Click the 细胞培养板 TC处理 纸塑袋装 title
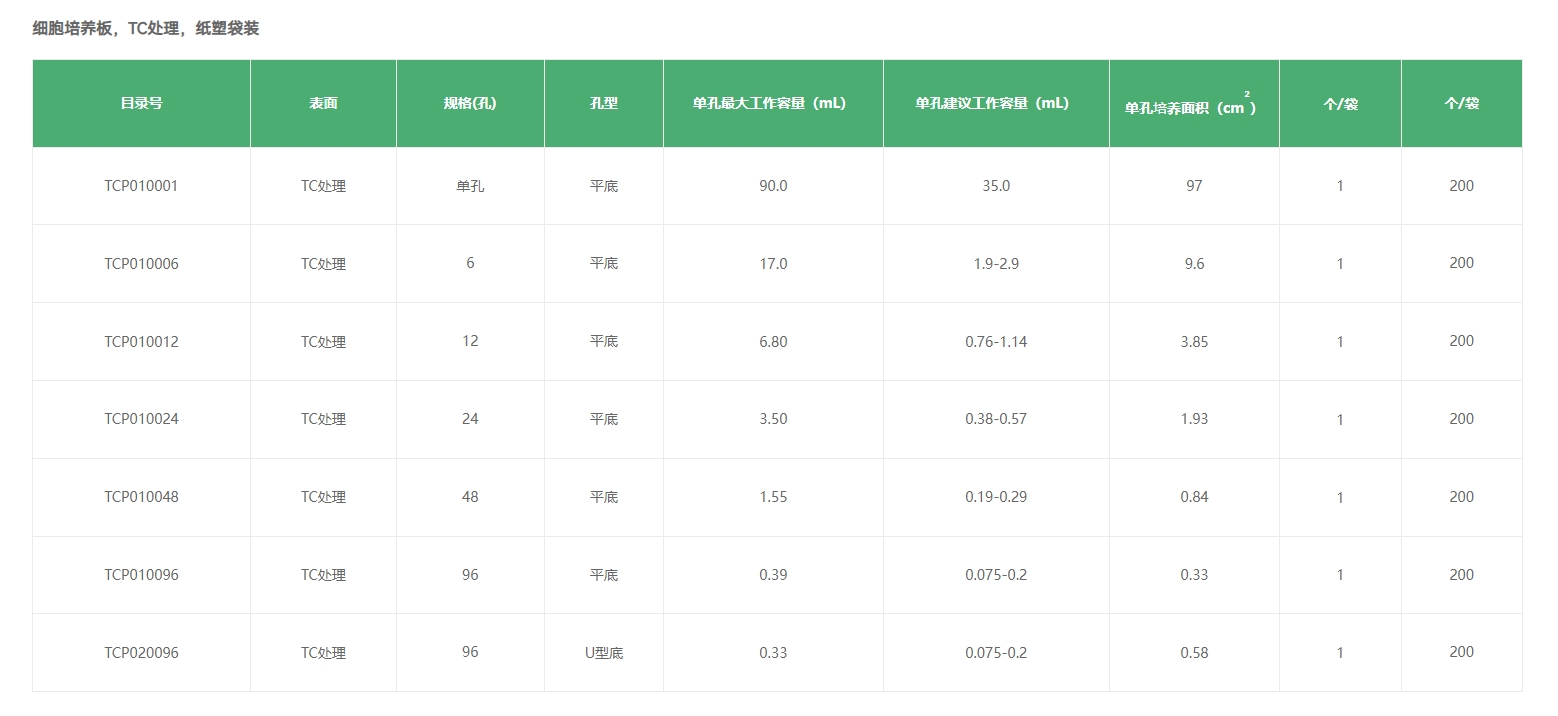 [x=146, y=28]
